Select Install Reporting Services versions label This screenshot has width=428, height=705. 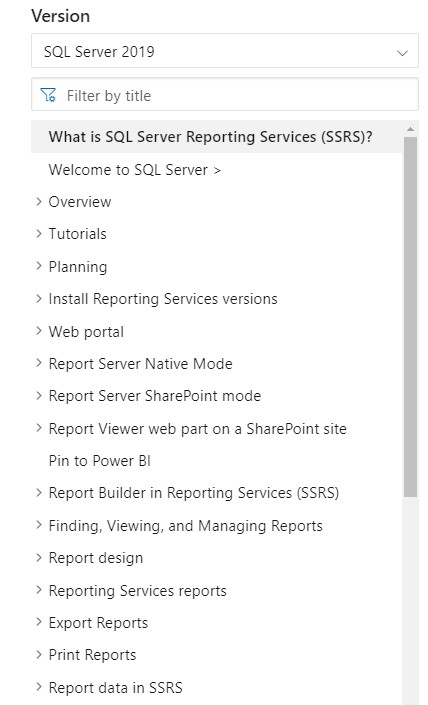[x=163, y=299]
